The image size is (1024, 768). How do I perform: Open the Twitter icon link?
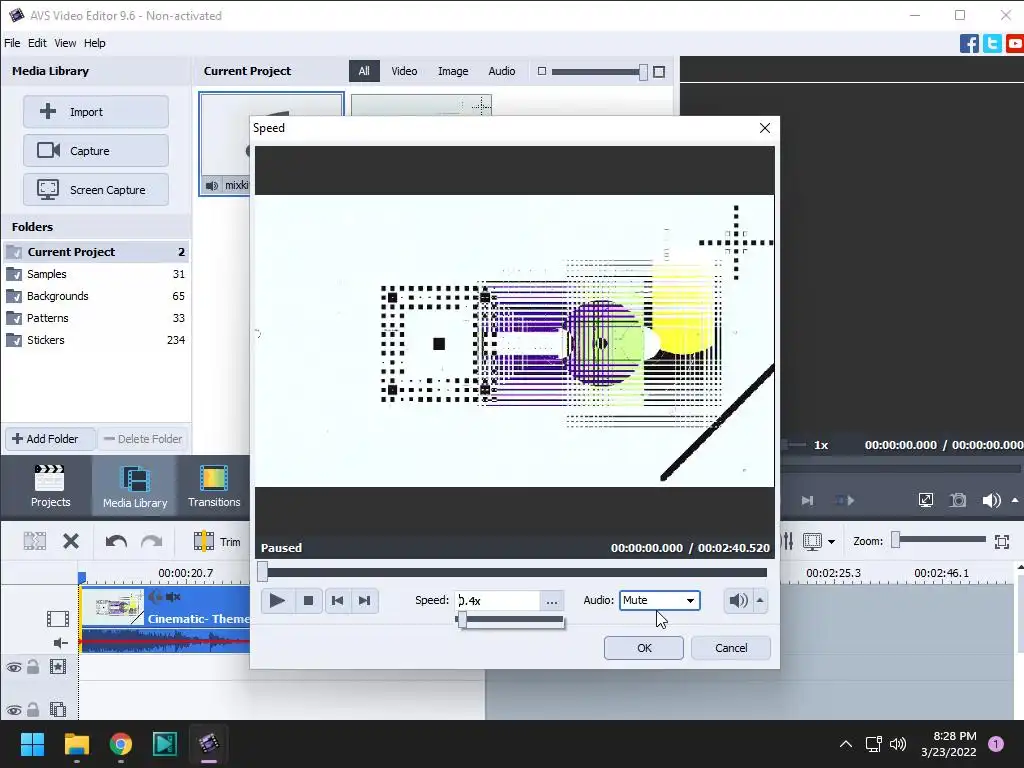tap(992, 44)
